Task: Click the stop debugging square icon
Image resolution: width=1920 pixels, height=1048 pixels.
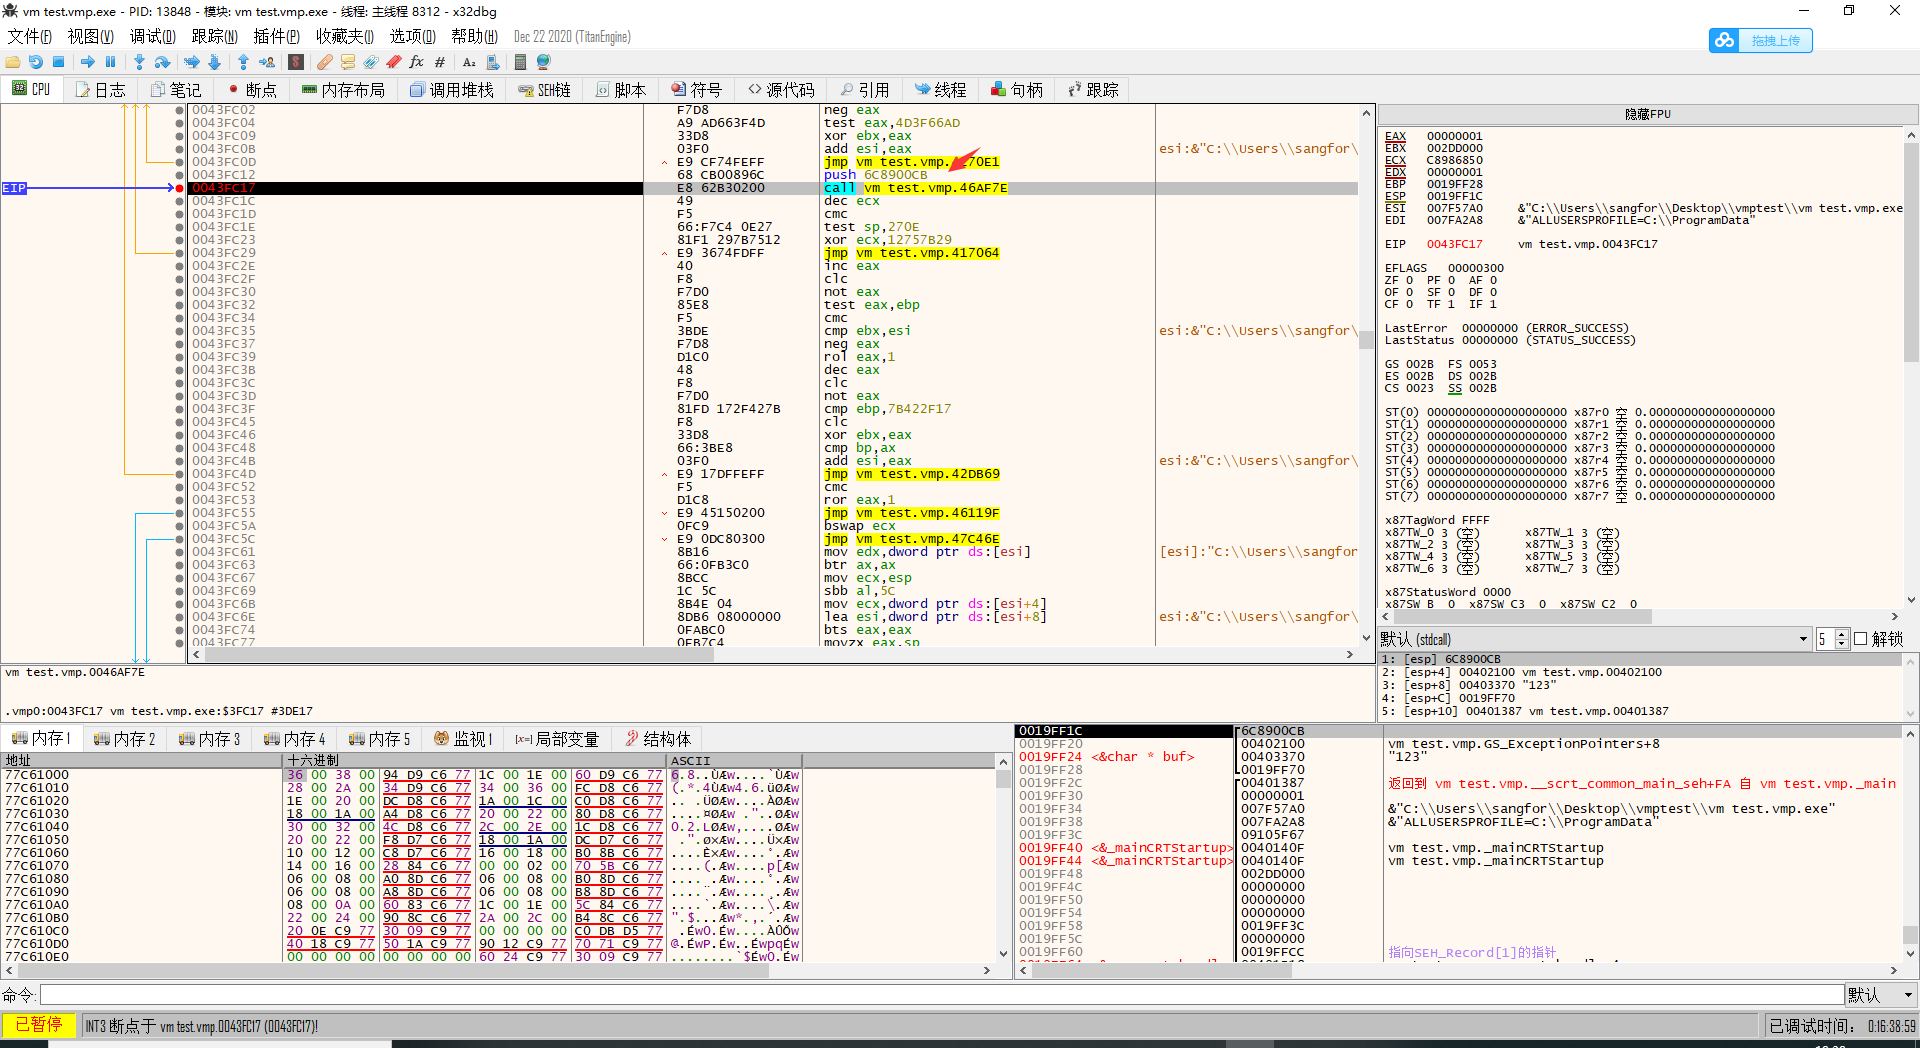Action: [x=59, y=62]
